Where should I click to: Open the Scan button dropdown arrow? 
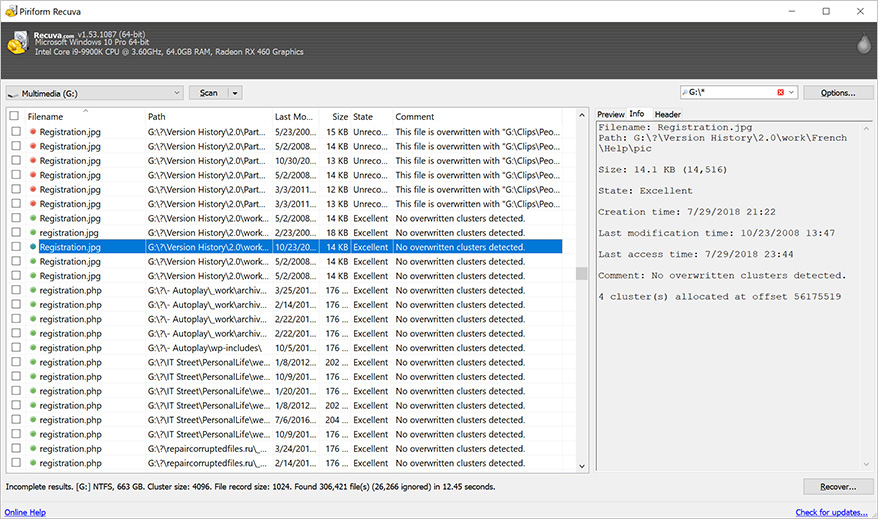(235, 93)
